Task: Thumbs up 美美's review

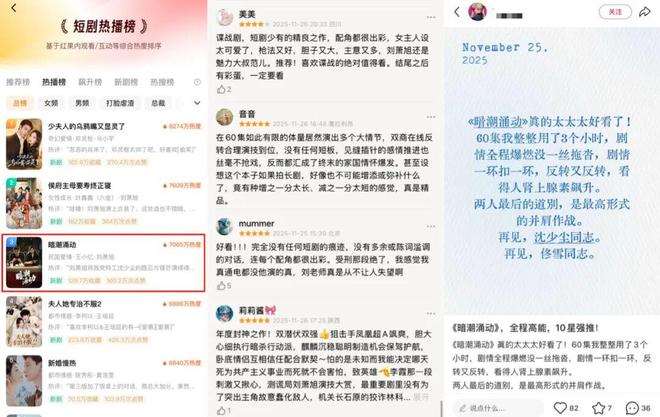Action: coord(221,89)
